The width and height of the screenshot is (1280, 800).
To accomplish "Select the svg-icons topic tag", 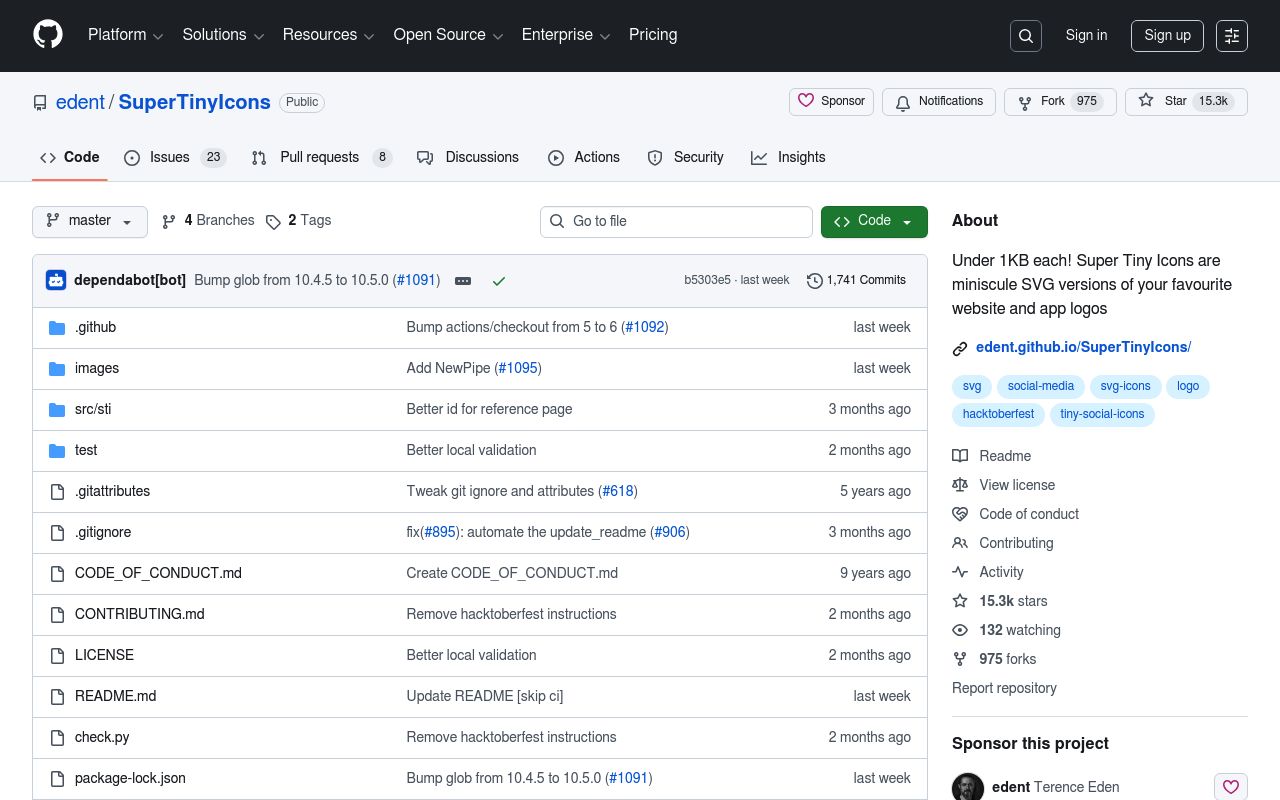I will (1125, 386).
